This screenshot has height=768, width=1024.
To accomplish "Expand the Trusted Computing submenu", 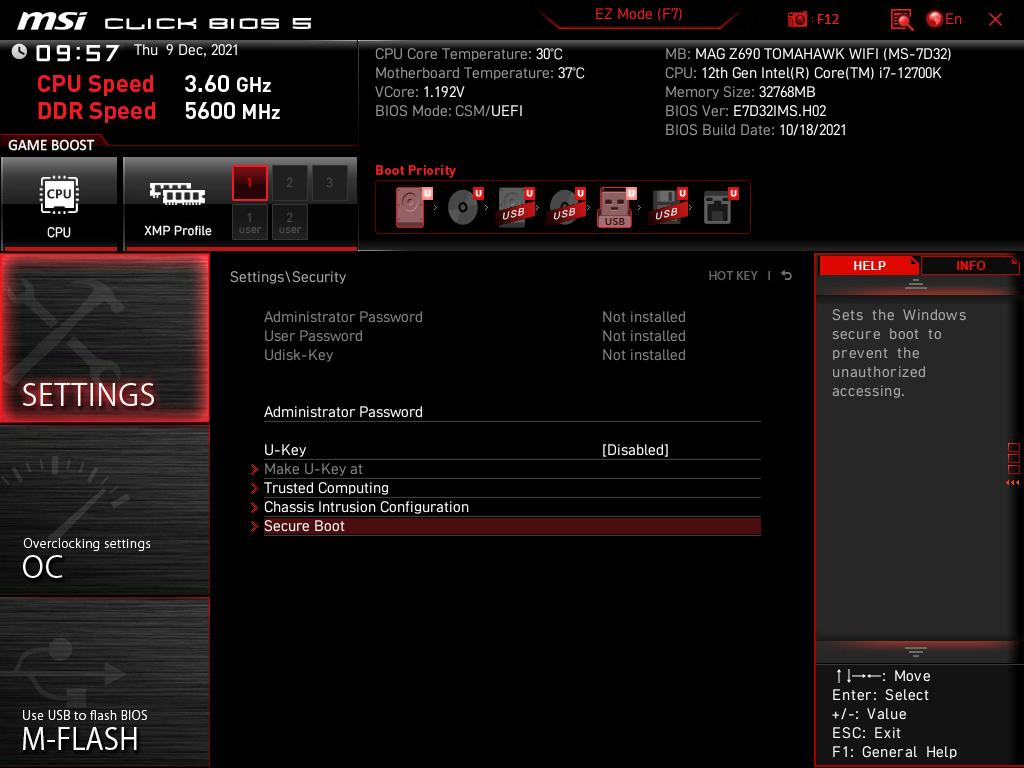I will [x=512, y=488].
